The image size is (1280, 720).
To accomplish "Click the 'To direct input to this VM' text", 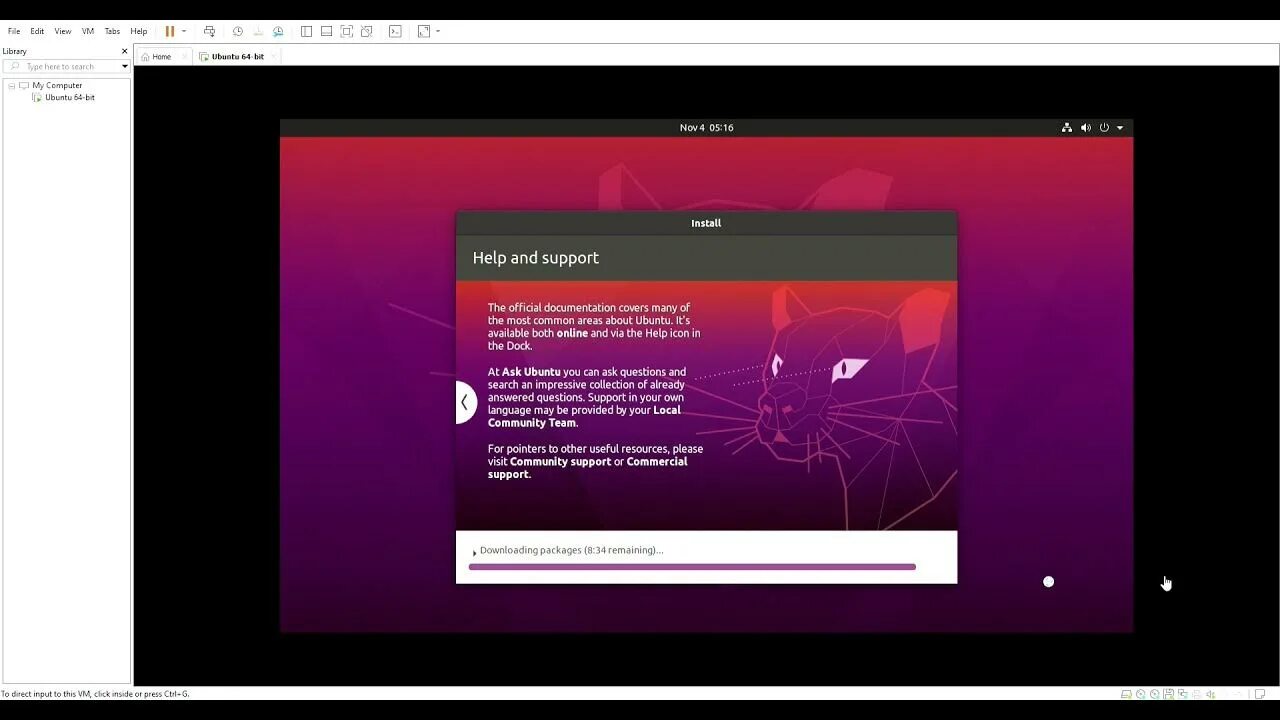I will tap(95, 694).
